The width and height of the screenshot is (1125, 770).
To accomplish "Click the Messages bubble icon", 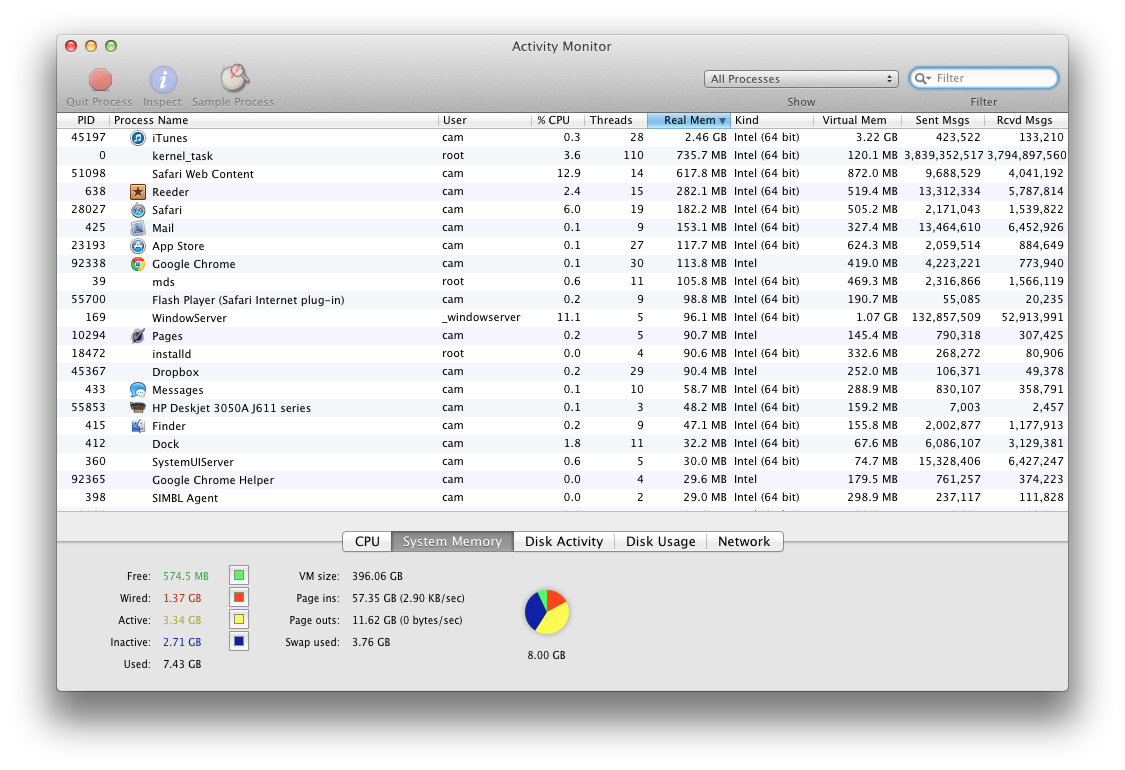I will (x=138, y=390).
